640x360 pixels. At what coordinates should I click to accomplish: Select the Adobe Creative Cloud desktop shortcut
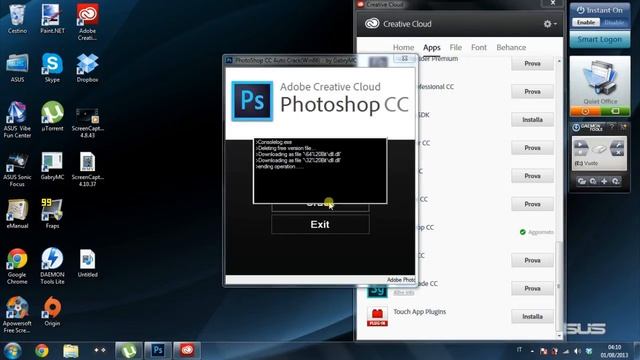coord(87,22)
